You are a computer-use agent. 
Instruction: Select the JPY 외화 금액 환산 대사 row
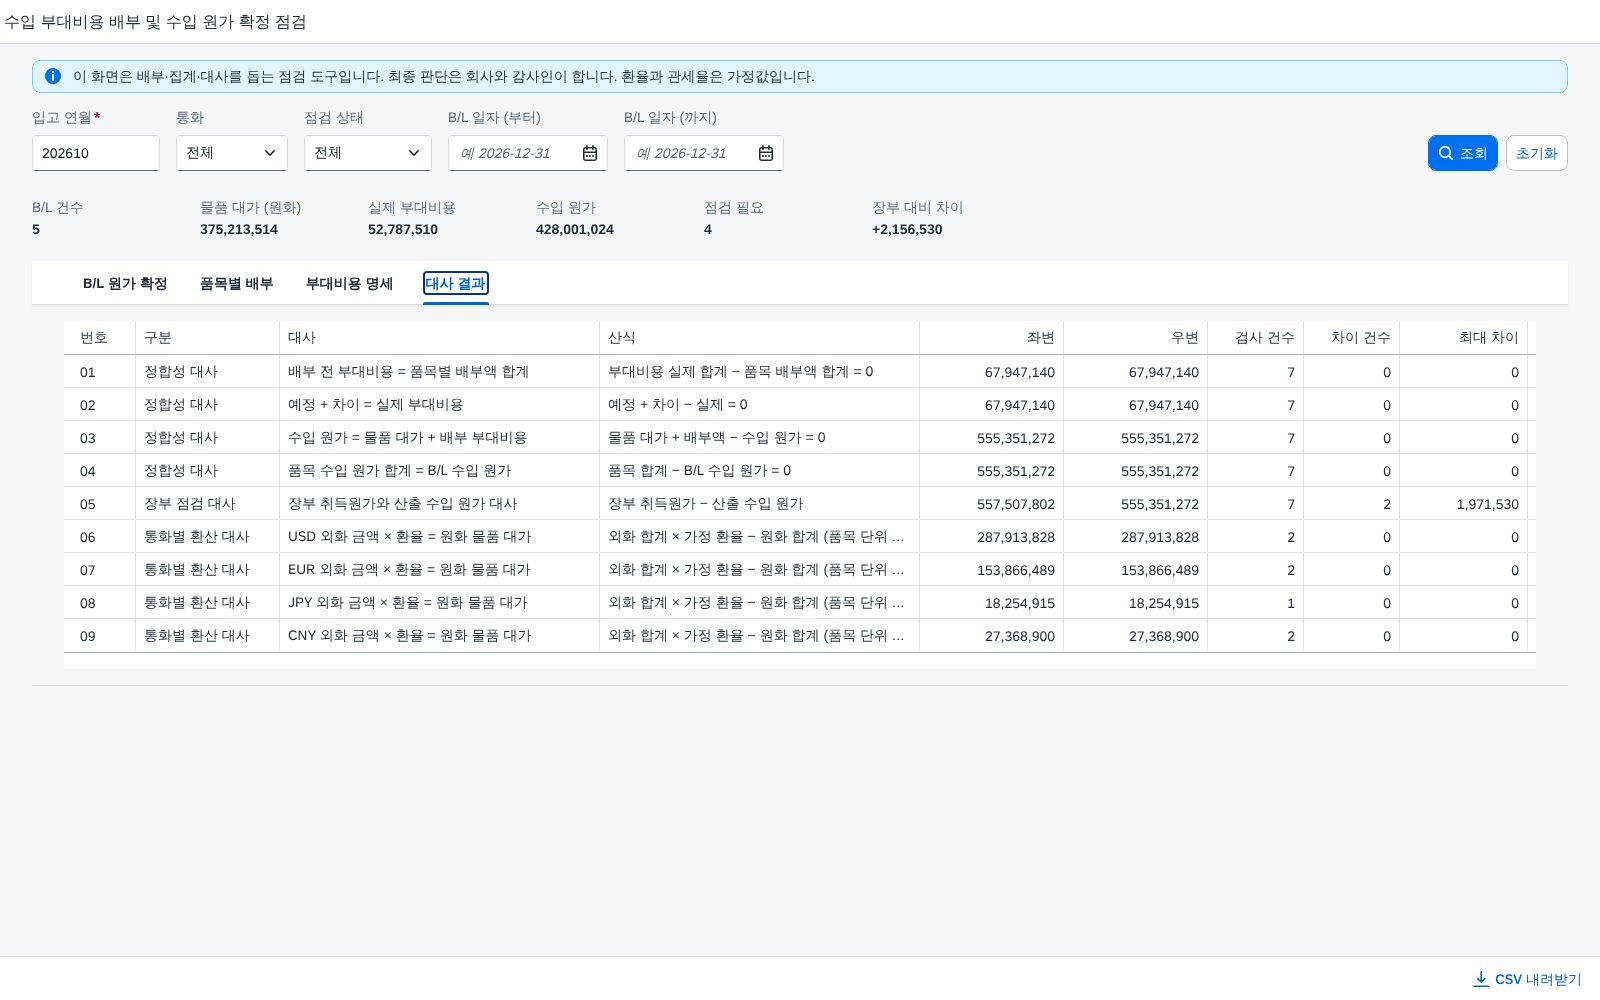[x=800, y=603]
